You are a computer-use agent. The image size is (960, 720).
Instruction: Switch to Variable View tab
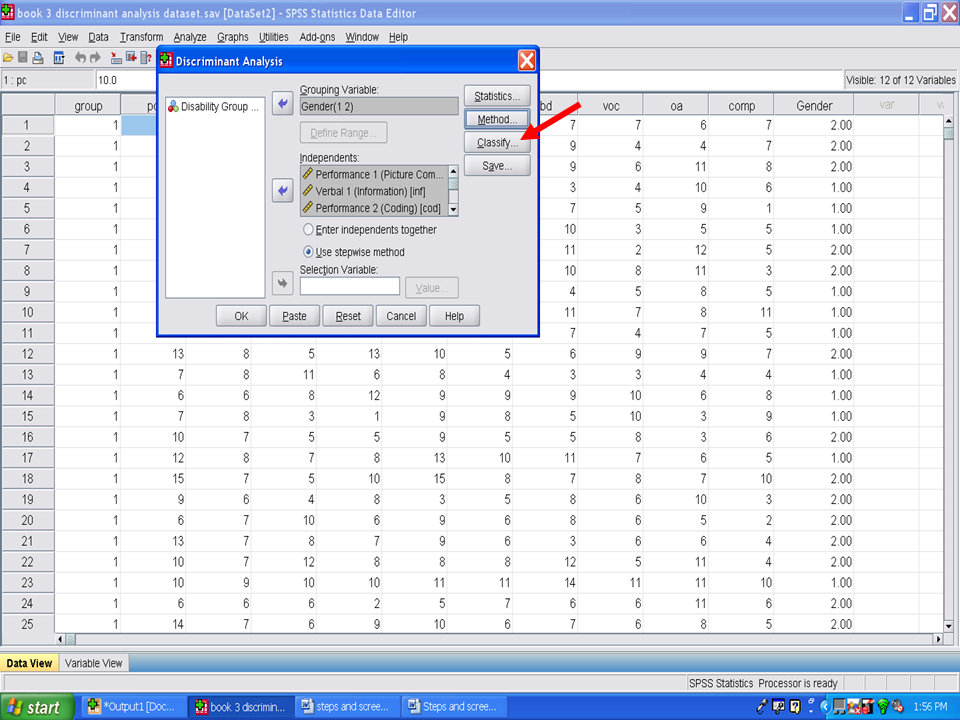click(94, 663)
